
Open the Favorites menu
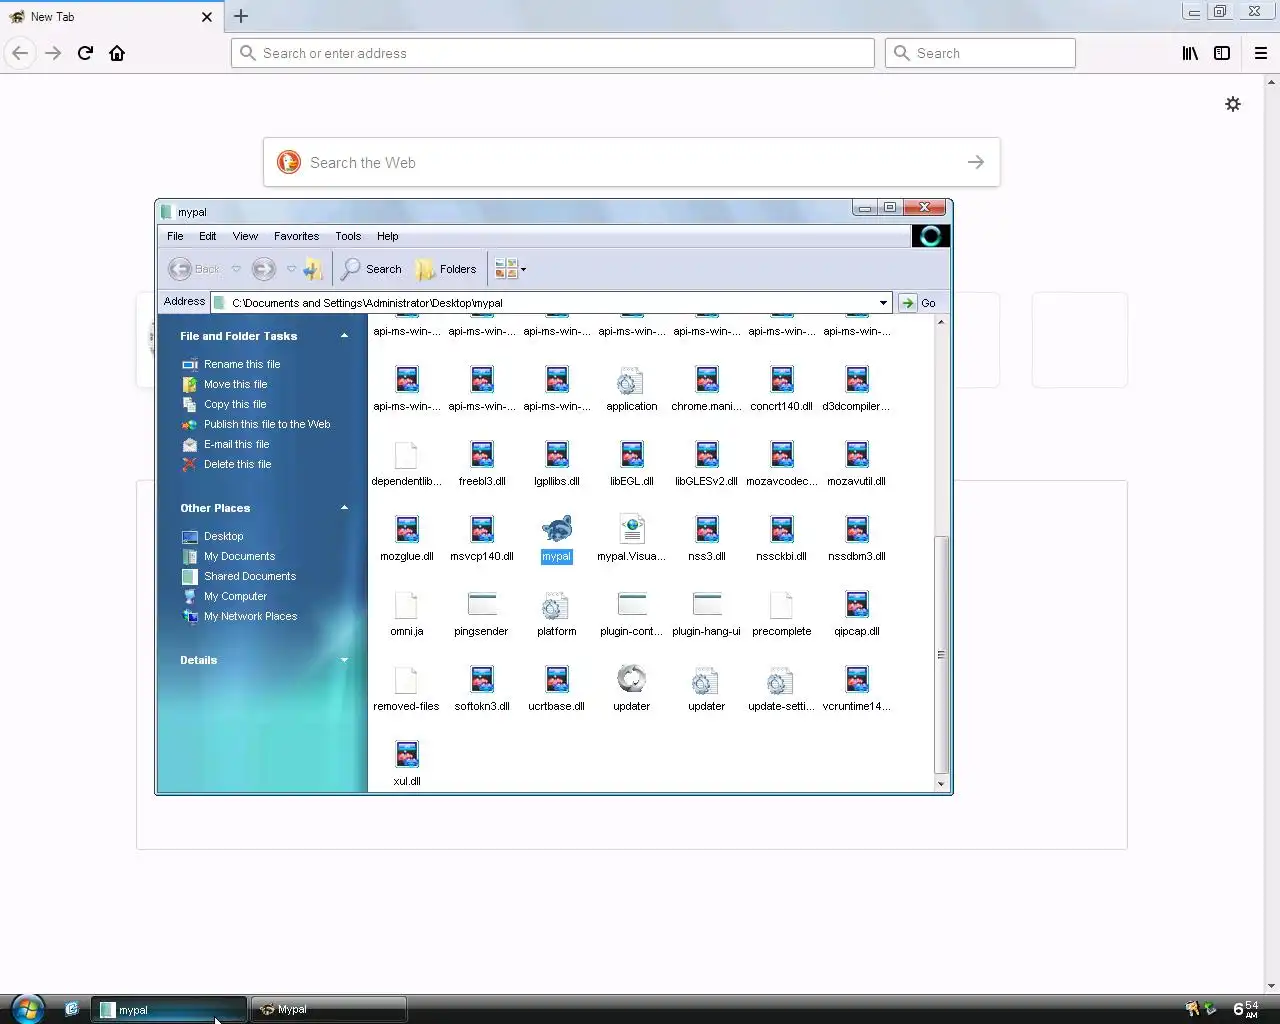pos(296,236)
